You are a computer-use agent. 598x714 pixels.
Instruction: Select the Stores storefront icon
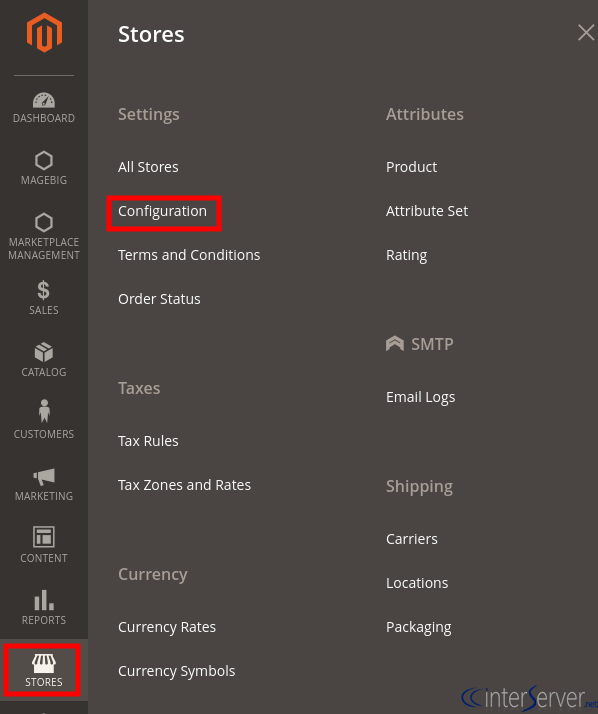44,670
